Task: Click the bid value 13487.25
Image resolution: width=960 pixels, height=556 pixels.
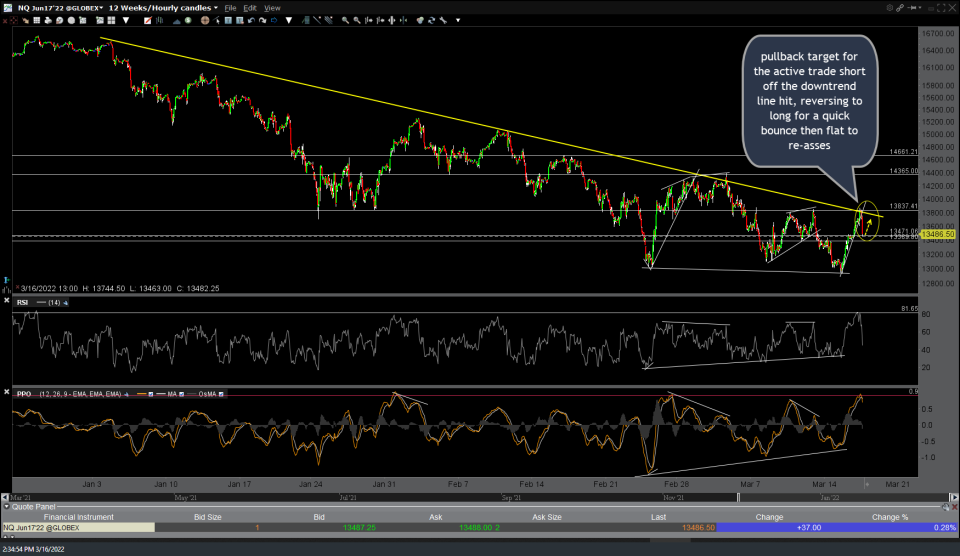Action: click(x=359, y=527)
